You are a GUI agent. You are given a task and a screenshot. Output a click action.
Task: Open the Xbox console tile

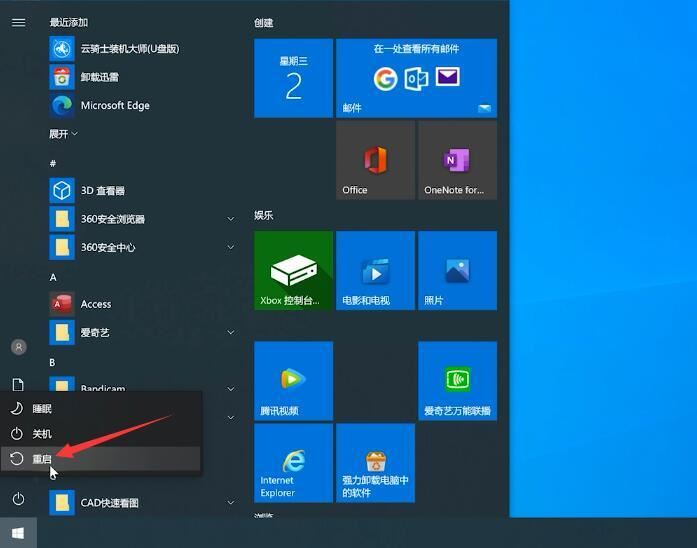293,270
